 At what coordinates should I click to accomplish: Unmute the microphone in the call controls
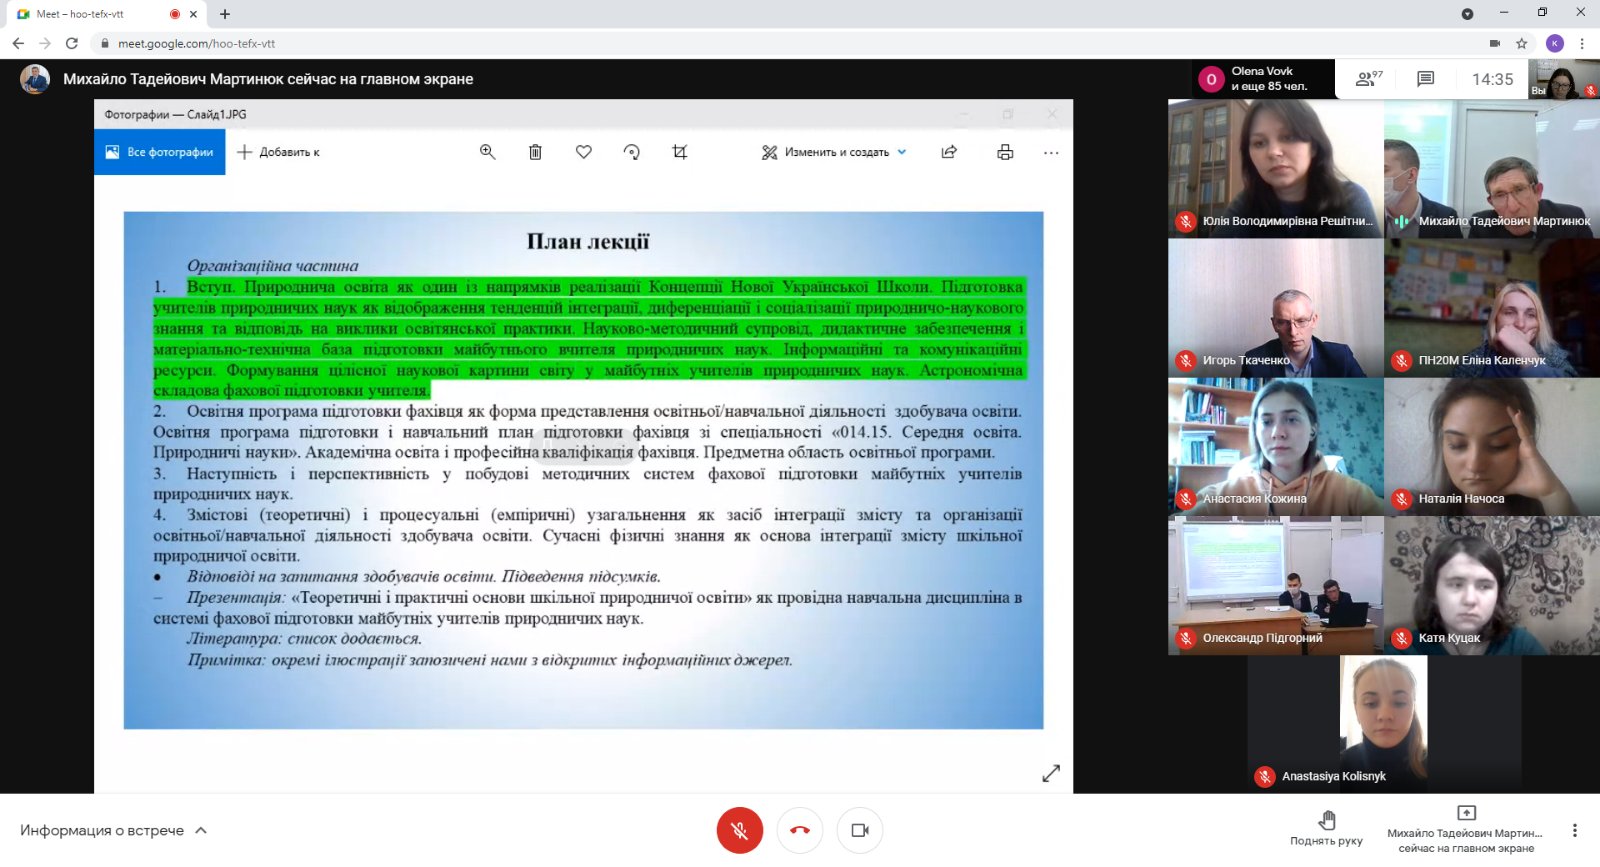pyautogui.click(x=739, y=830)
